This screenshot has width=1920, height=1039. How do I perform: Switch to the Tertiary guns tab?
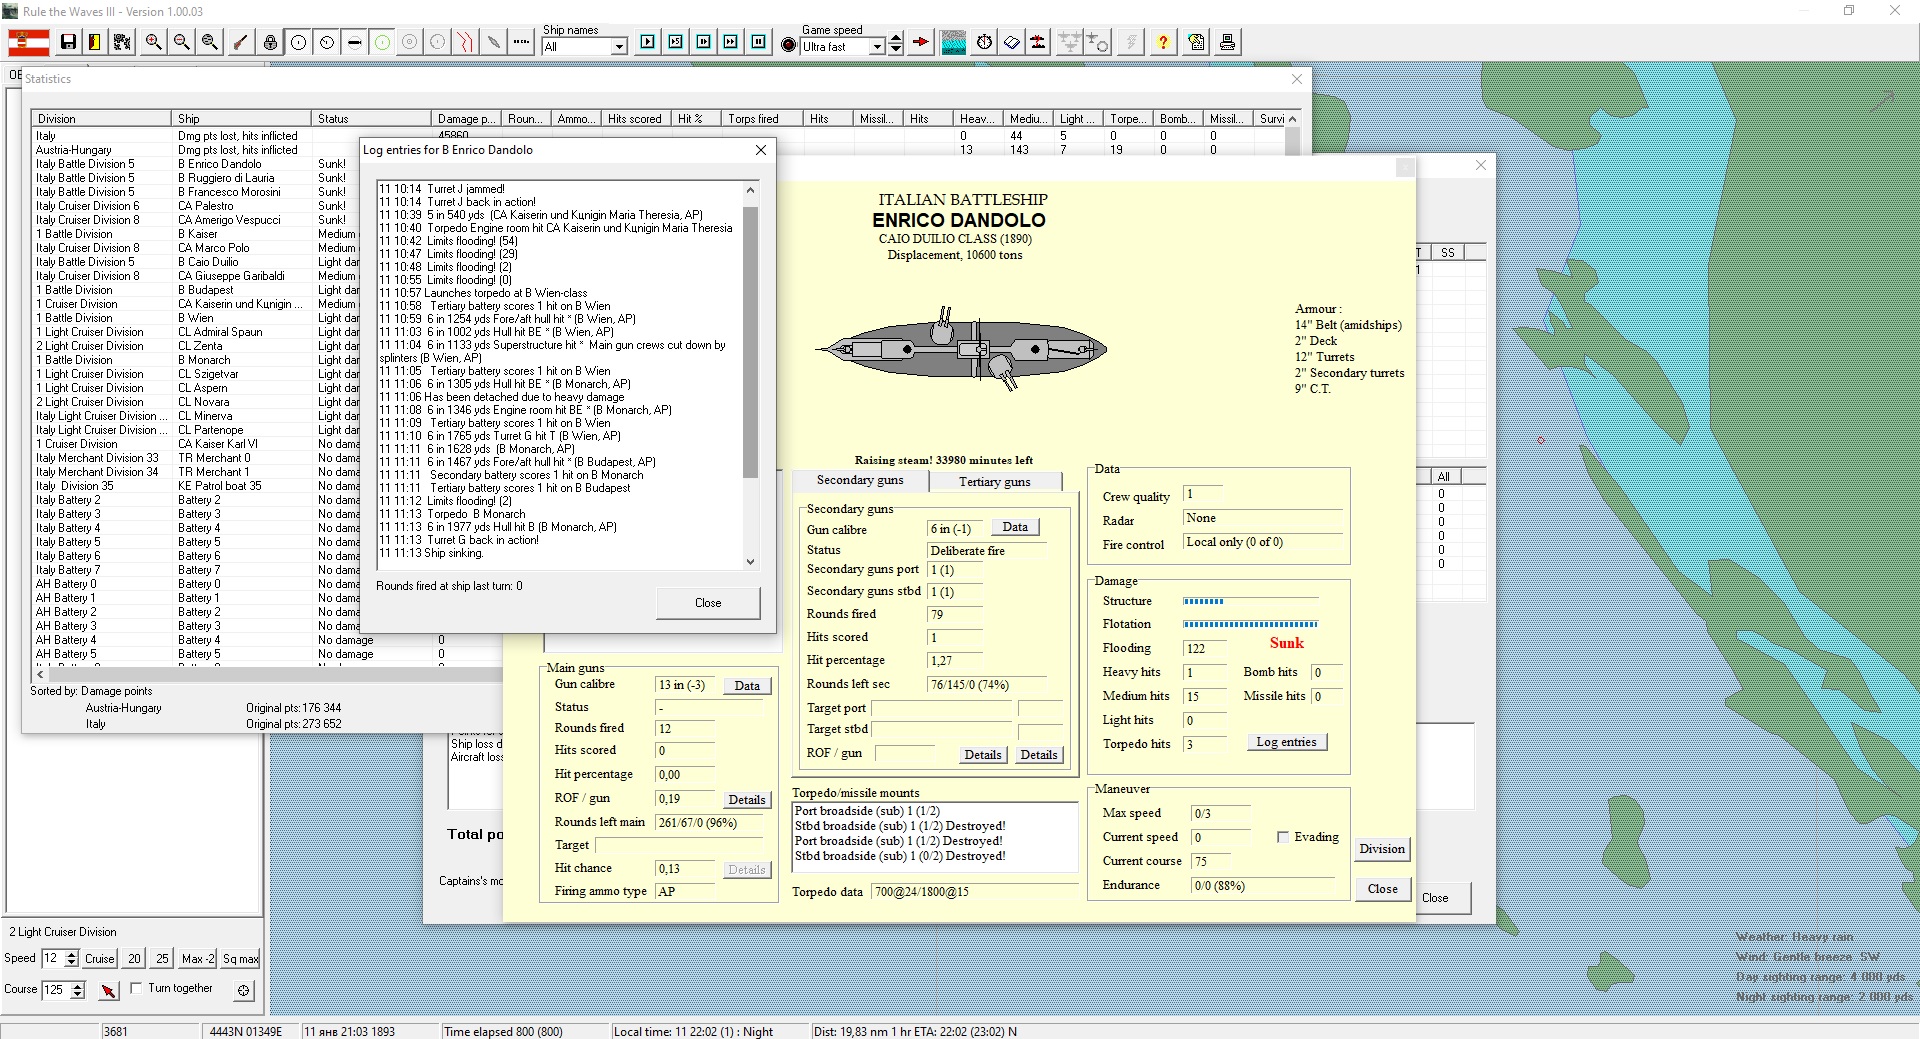994,482
